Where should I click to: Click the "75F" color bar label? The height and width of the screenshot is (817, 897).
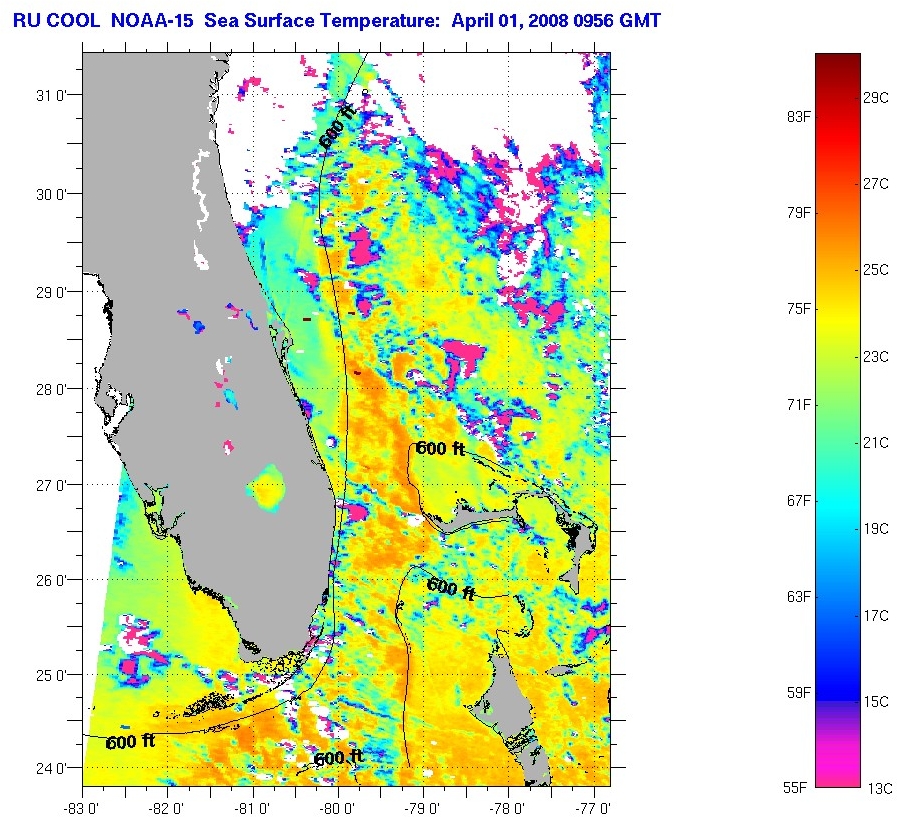pyautogui.click(x=799, y=309)
